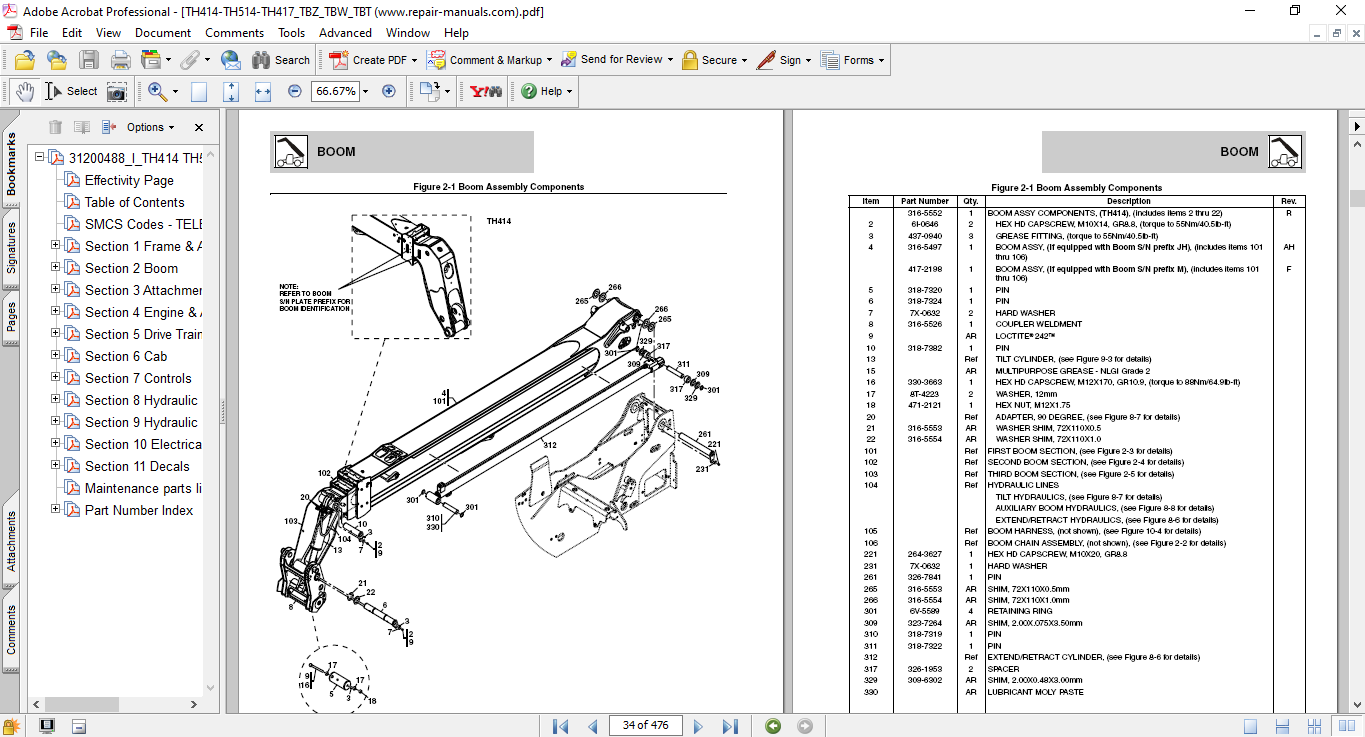Select the Hand tool
Viewport: 1365px width, 737px height.
[24, 91]
